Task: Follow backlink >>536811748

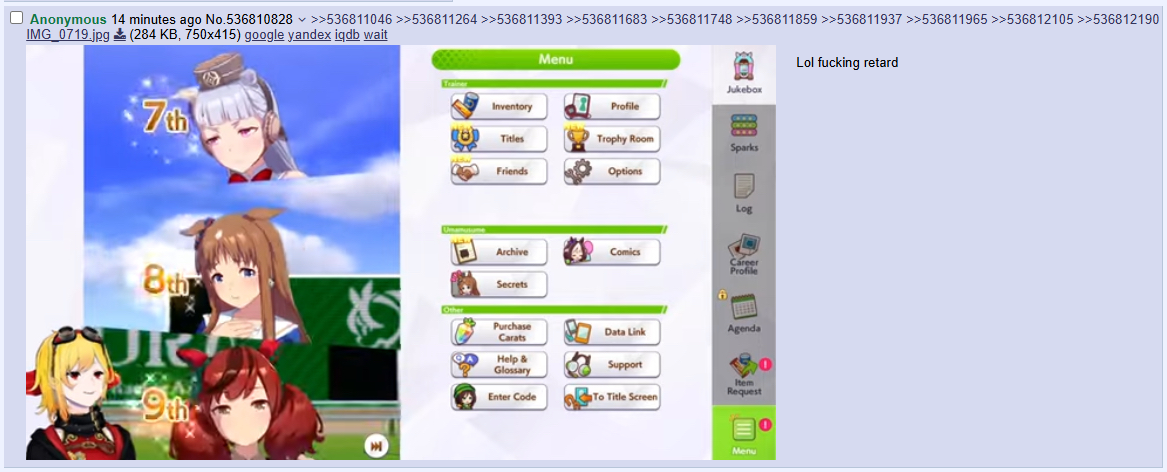Action: pos(691,19)
